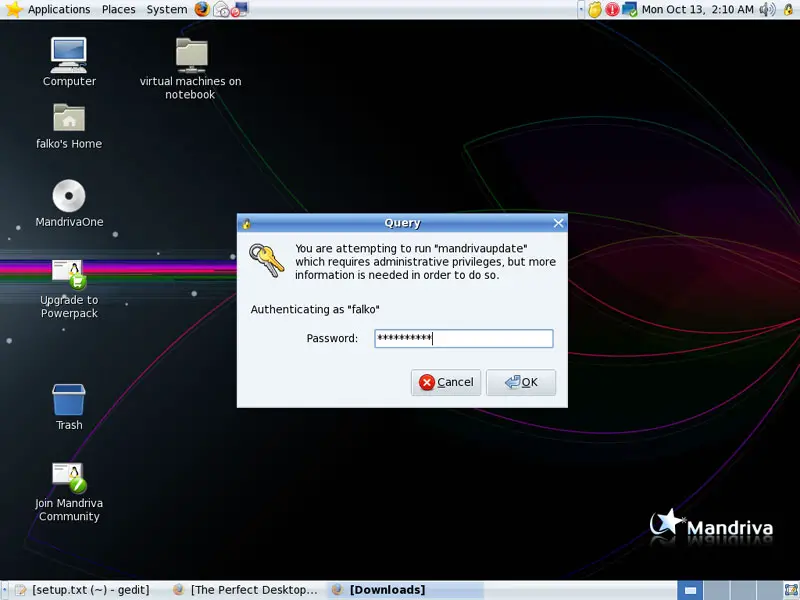Screen dimensions: 800x600
Task: Open the Computer desktop icon
Action: click(69, 62)
